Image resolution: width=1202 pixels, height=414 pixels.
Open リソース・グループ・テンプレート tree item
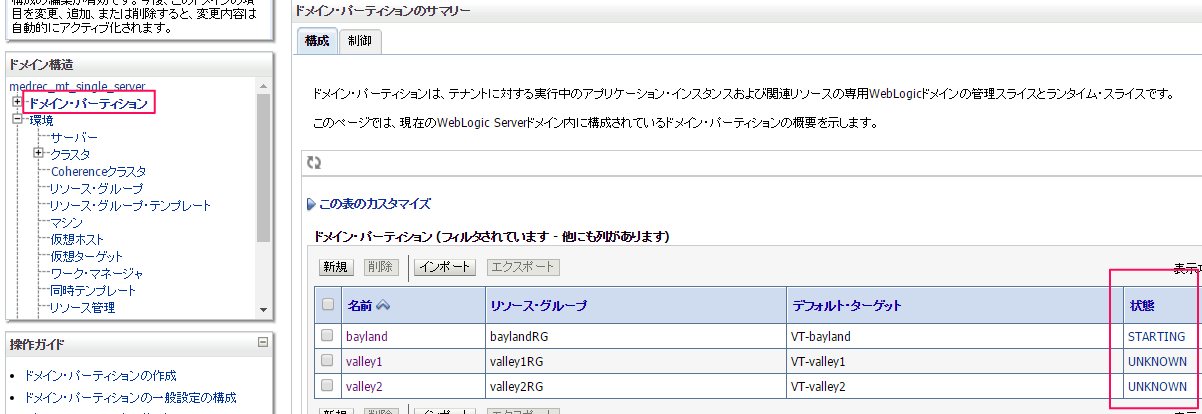[x=131, y=205]
